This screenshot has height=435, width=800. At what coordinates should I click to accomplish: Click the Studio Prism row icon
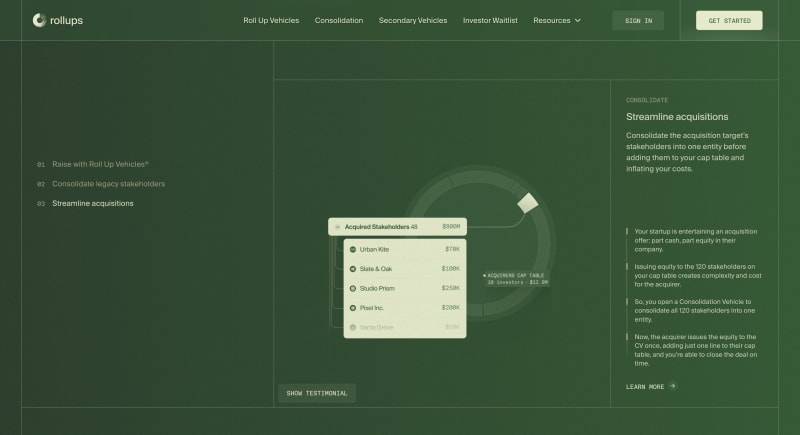tap(353, 288)
